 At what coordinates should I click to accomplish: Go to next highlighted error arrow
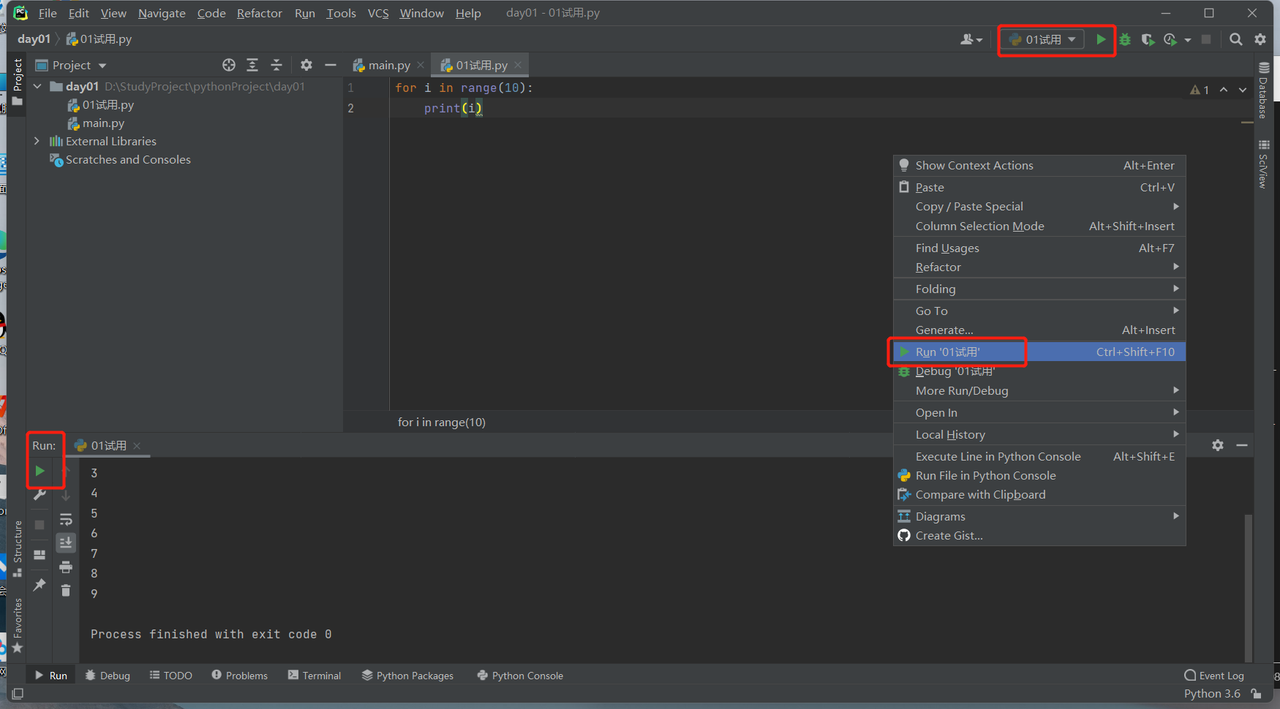tap(1243, 90)
